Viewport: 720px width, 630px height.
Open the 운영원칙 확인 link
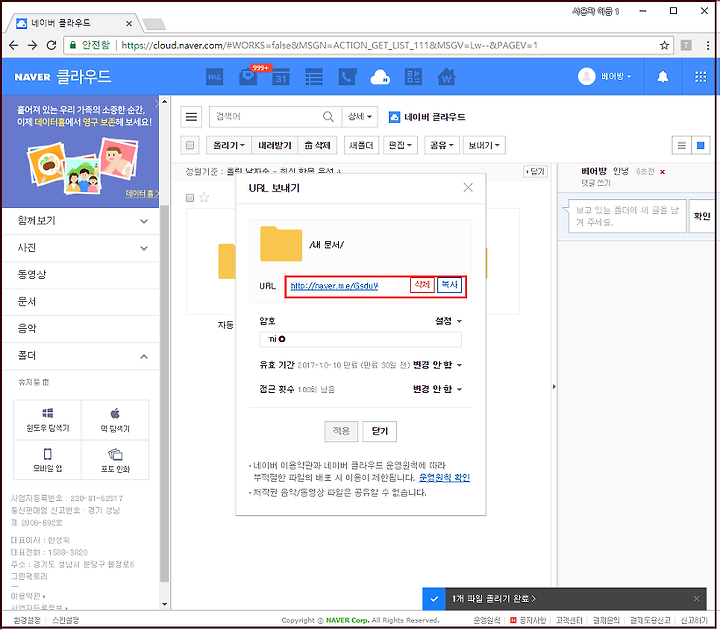click(444, 478)
